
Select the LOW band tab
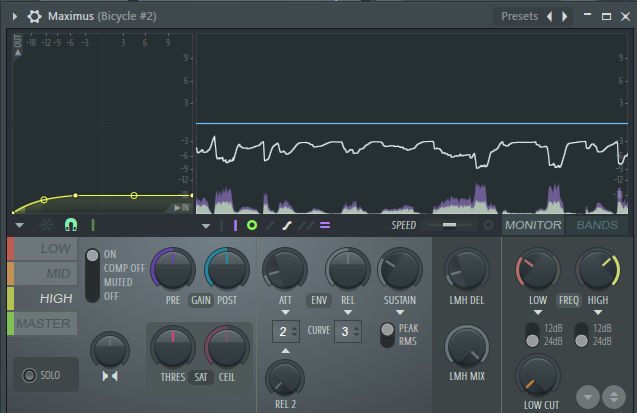point(43,249)
